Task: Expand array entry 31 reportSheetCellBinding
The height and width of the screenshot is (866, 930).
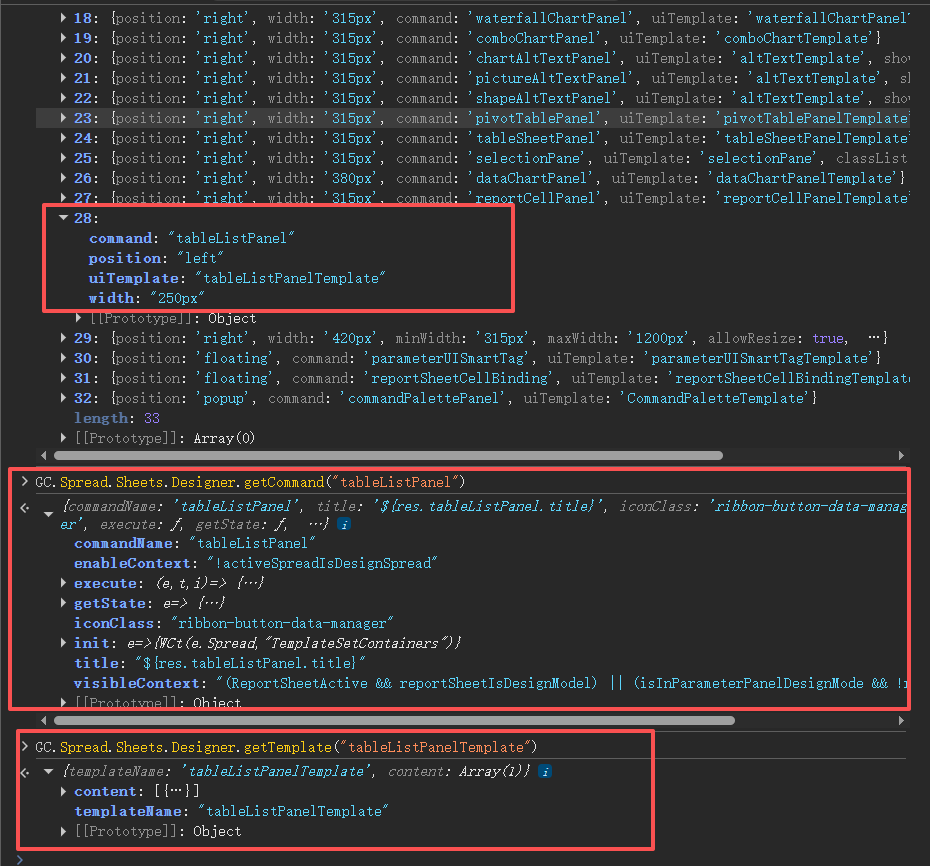Action: (63, 378)
